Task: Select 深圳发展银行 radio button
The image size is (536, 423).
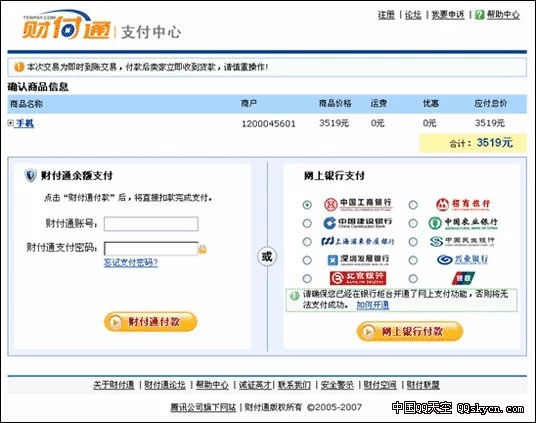Action: point(307,260)
